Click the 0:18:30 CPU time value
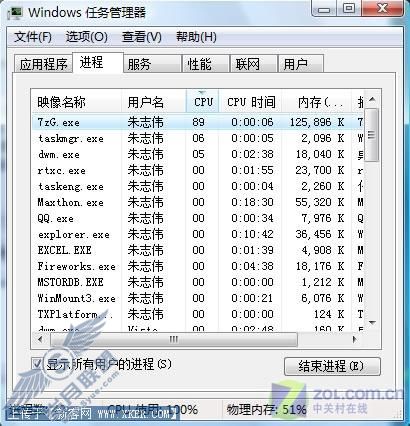 pos(252,202)
